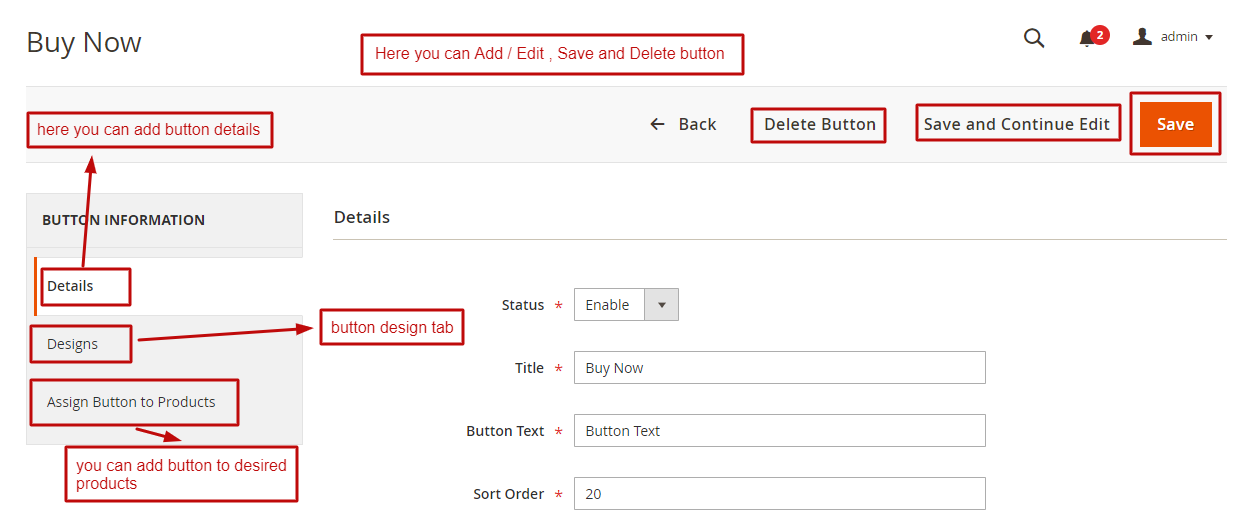1256x525 pixels.
Task: Click the Buy Now page heading
Action: (x=84, y=43)
